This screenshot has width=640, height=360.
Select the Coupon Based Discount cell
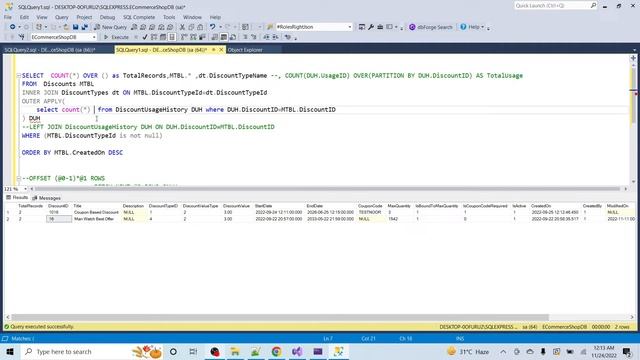pos(96,212)
